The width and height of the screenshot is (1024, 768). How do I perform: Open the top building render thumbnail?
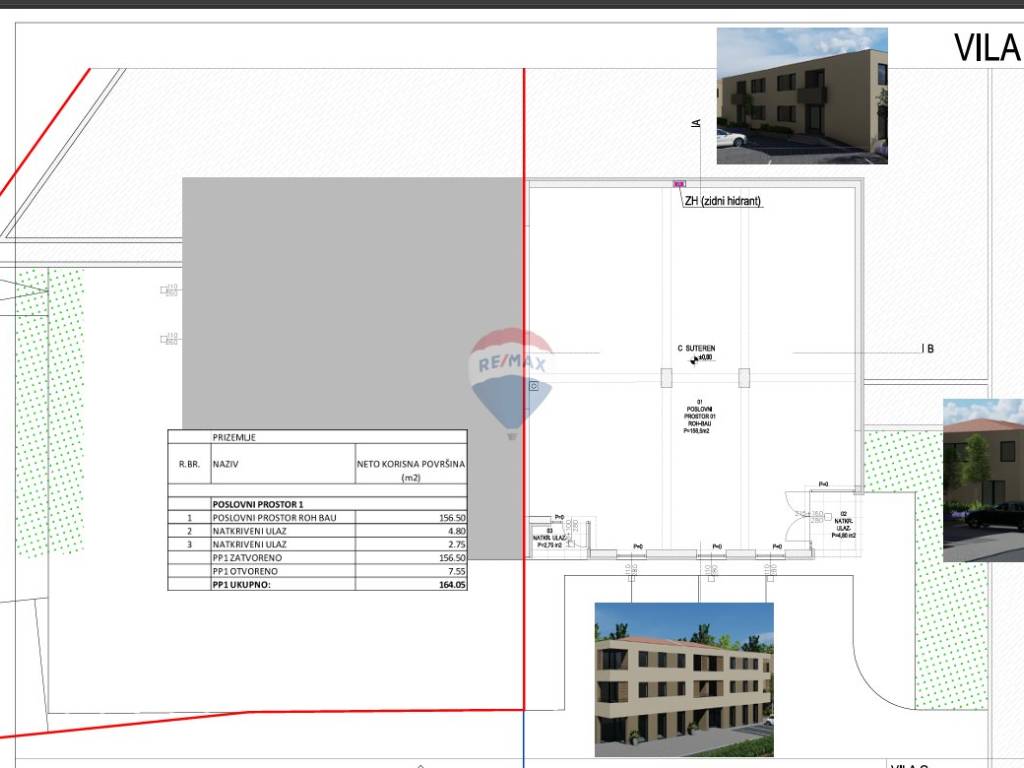pos(802,96)
